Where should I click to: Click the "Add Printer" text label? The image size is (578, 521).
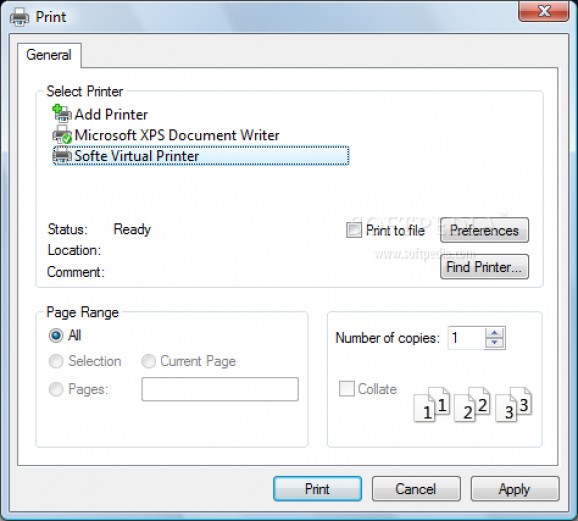tap(111, 114)
